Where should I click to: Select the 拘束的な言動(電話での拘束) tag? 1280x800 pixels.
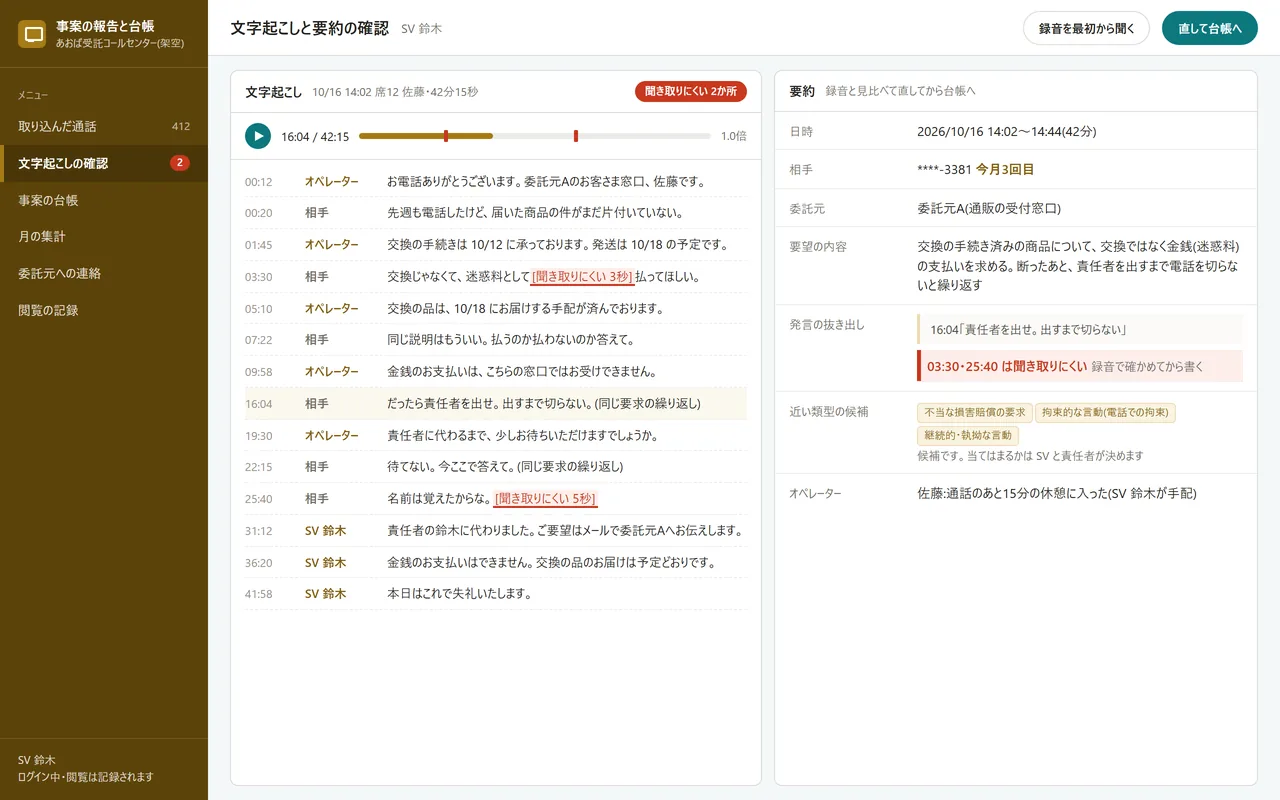coord(1105,412)
